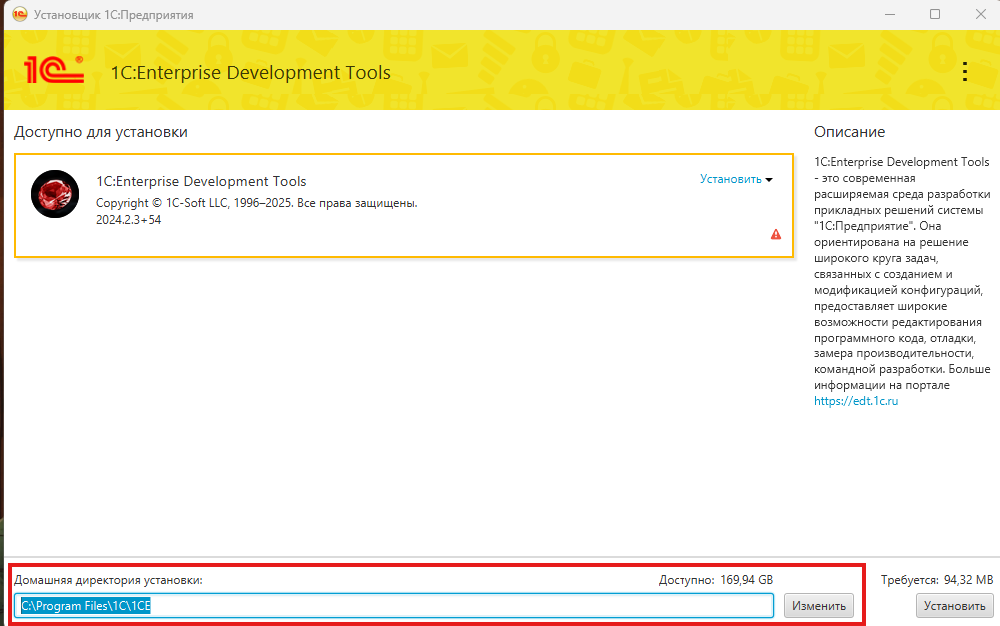The height and width of the screenshot is (626, 1000).
Task: Click the available space value 169,94 GB
Action: 746,580
